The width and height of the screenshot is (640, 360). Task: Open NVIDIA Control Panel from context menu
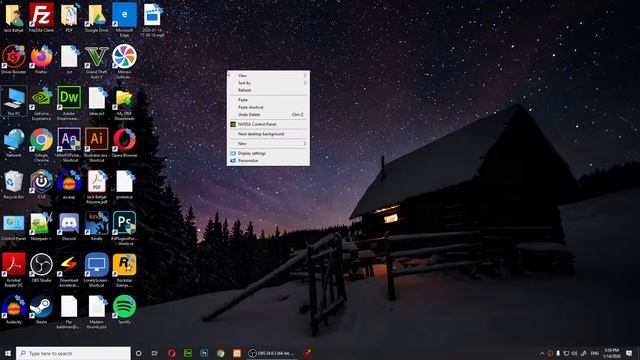268,124
